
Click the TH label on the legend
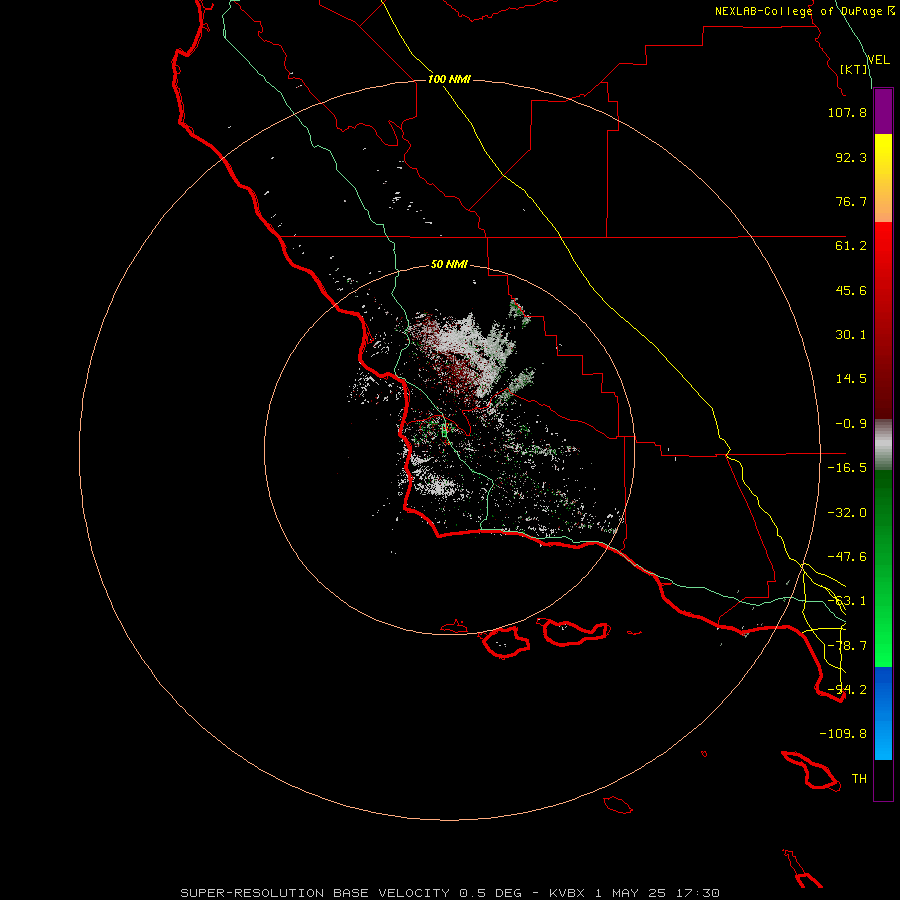coord(859,779)
